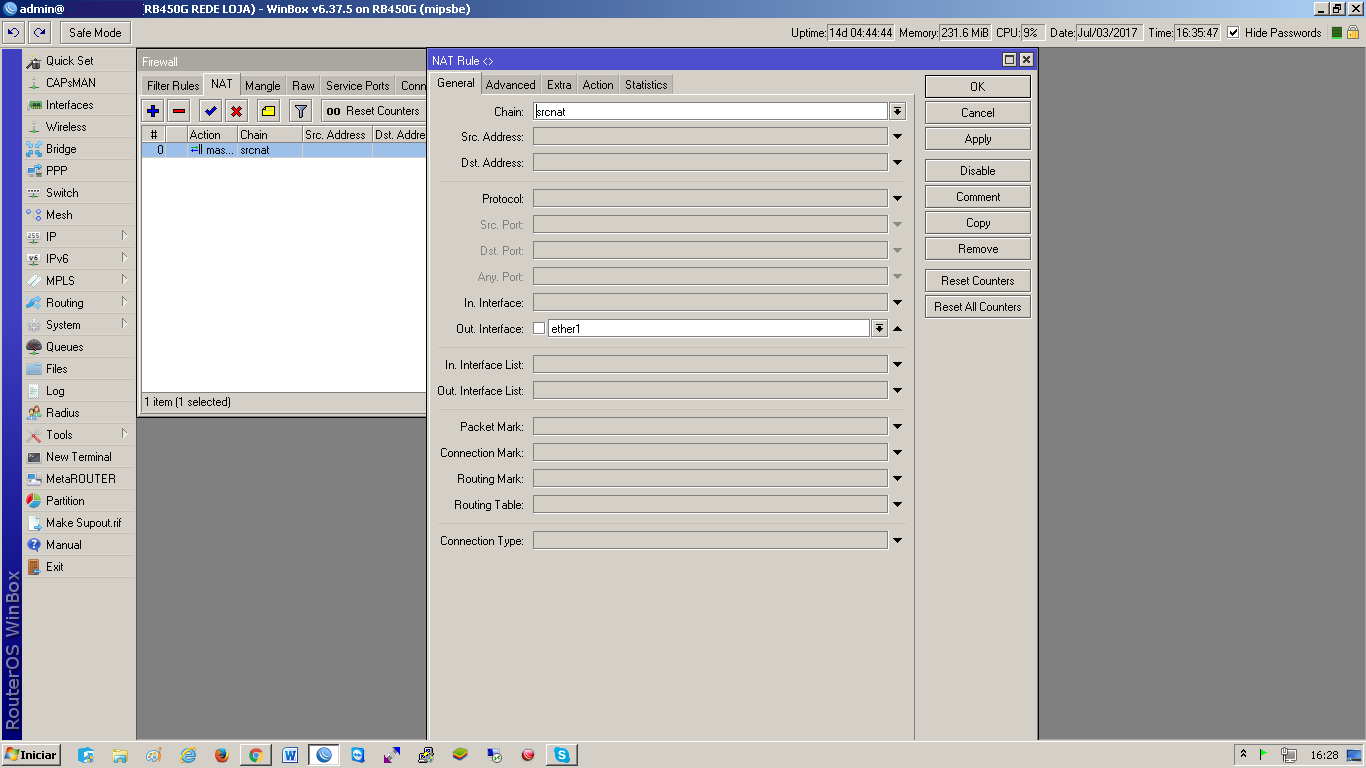Expand the Src. Address field arrow

tap(897, 137)
